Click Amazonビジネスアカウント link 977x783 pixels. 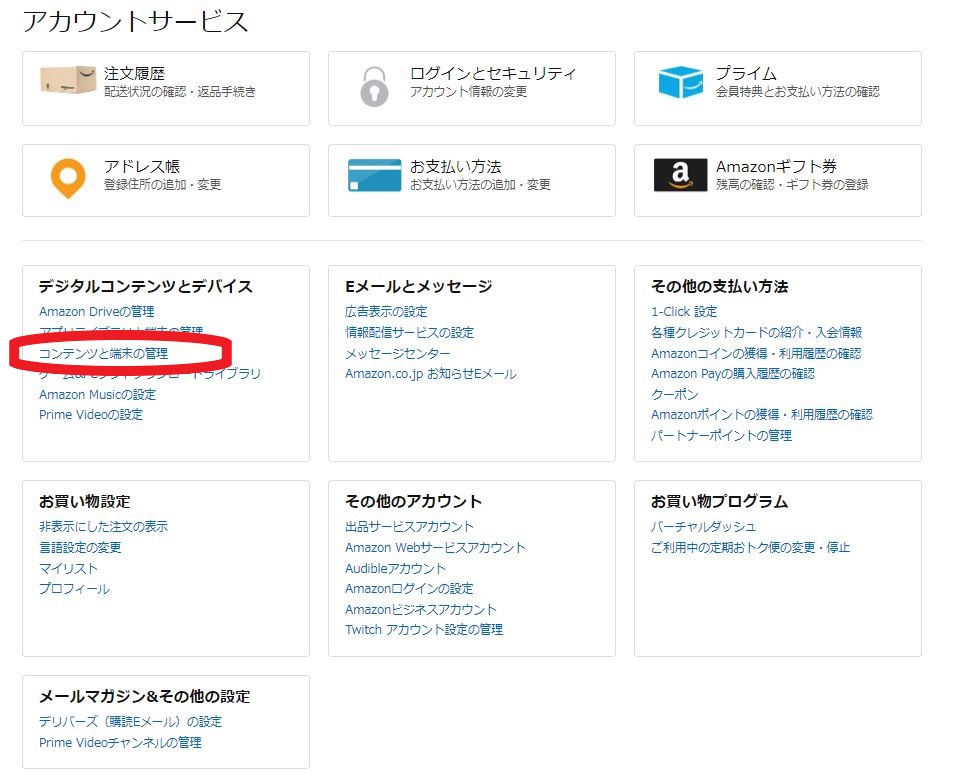(421, 609)
